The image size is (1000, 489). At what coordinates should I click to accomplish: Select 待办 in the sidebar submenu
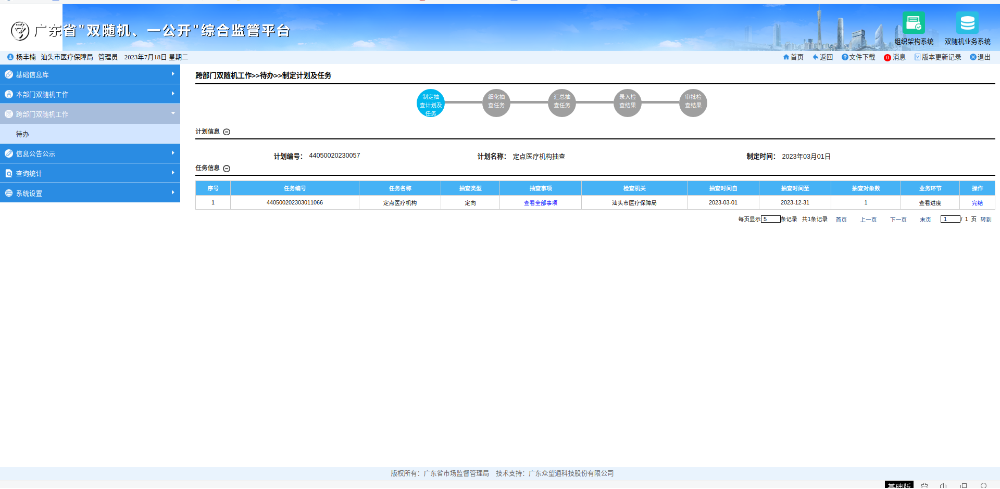pyautogui.click(x=23, y=134)
